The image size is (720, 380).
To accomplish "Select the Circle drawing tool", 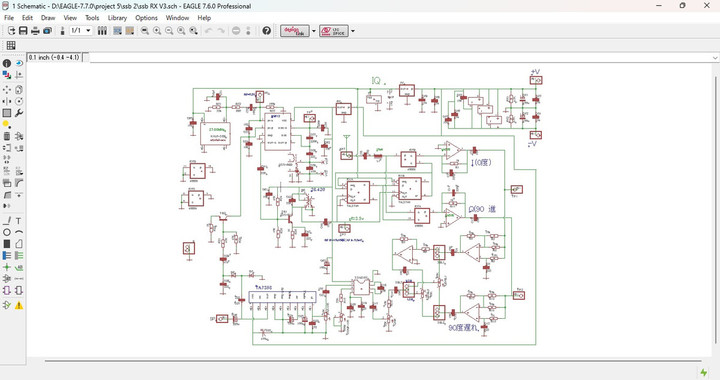I will (6, 232).
